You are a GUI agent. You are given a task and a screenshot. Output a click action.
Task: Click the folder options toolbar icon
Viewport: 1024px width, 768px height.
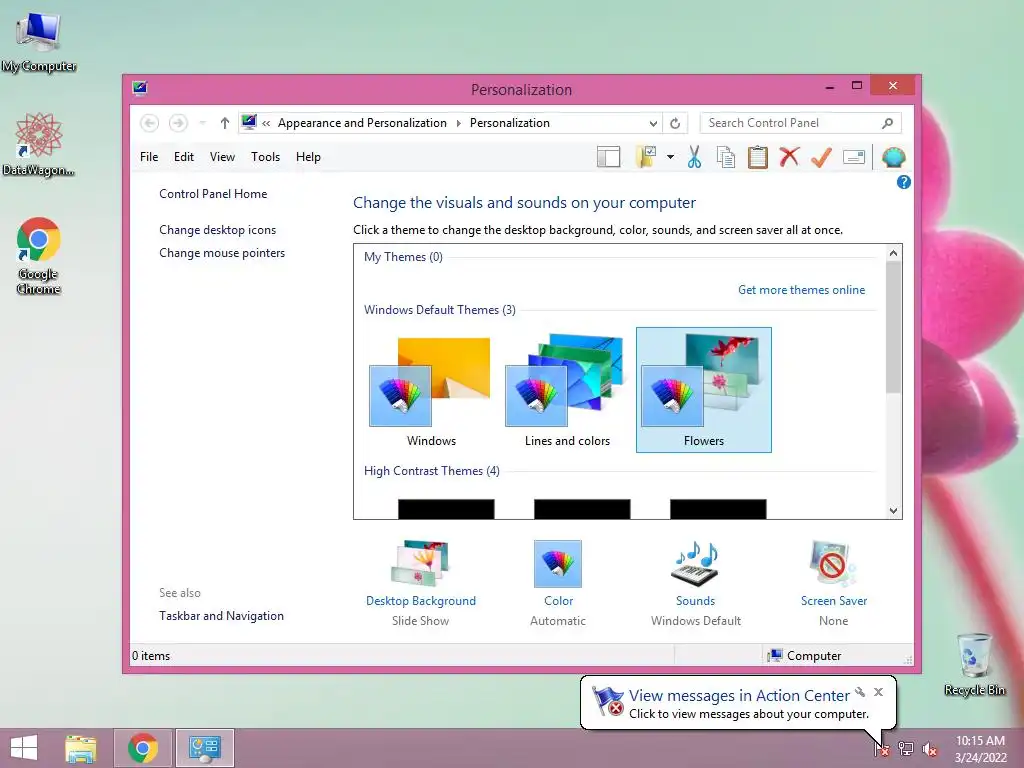(x=646, y=157)
